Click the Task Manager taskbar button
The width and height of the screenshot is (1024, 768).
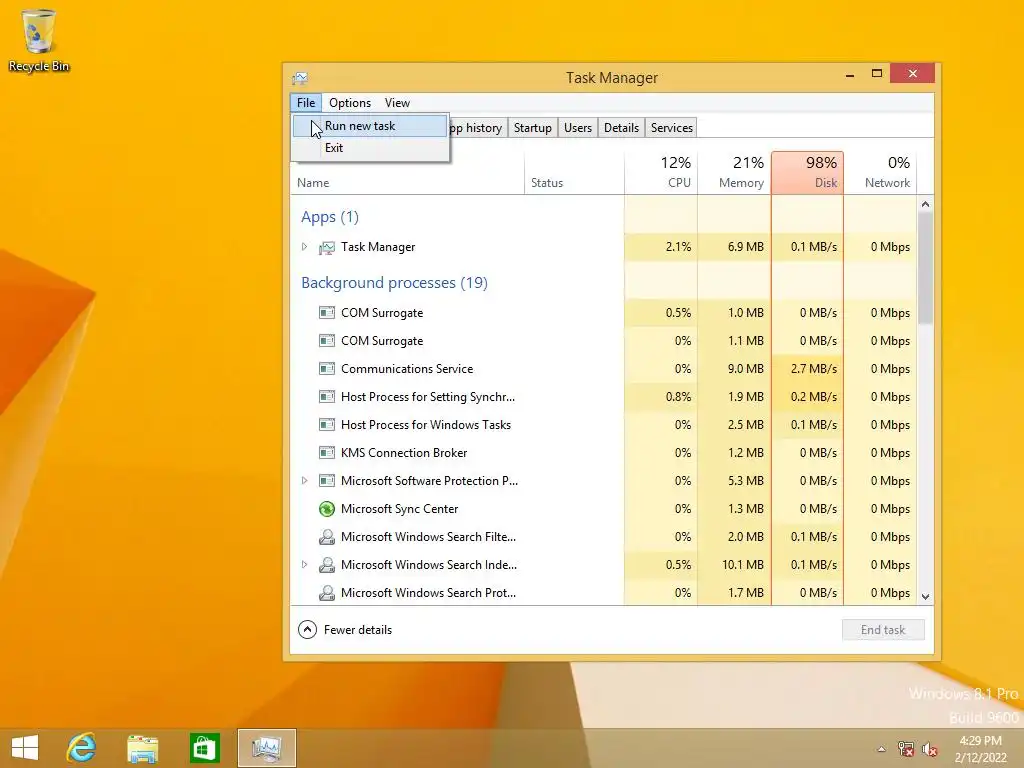pyautogui.click(x=266, y=748)
